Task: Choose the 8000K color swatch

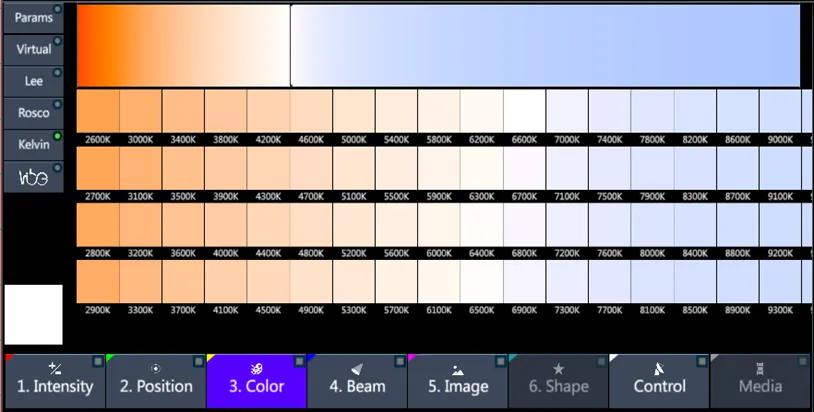Action: coord(652,225)
